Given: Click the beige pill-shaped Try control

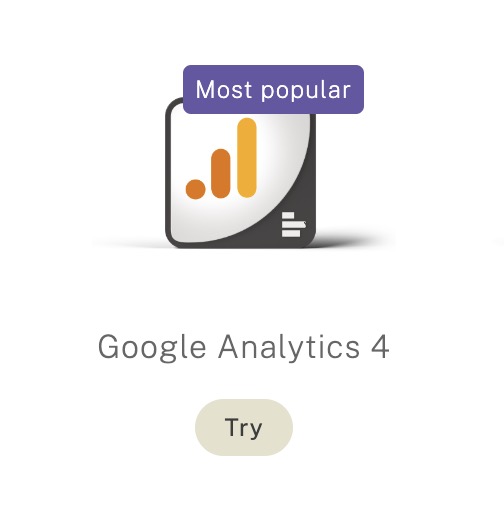Looking at the screenshot, I should point(244,427).
